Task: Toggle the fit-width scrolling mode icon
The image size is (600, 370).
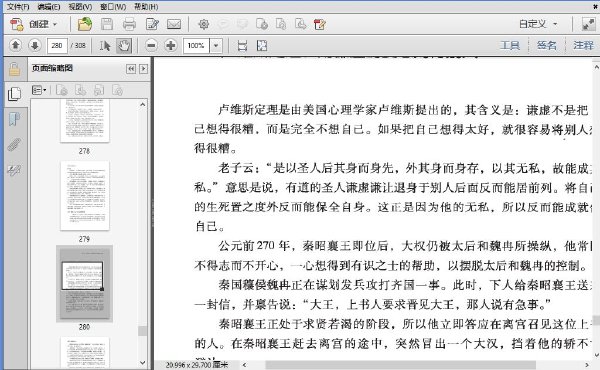Action: click(x=242, y=46)
